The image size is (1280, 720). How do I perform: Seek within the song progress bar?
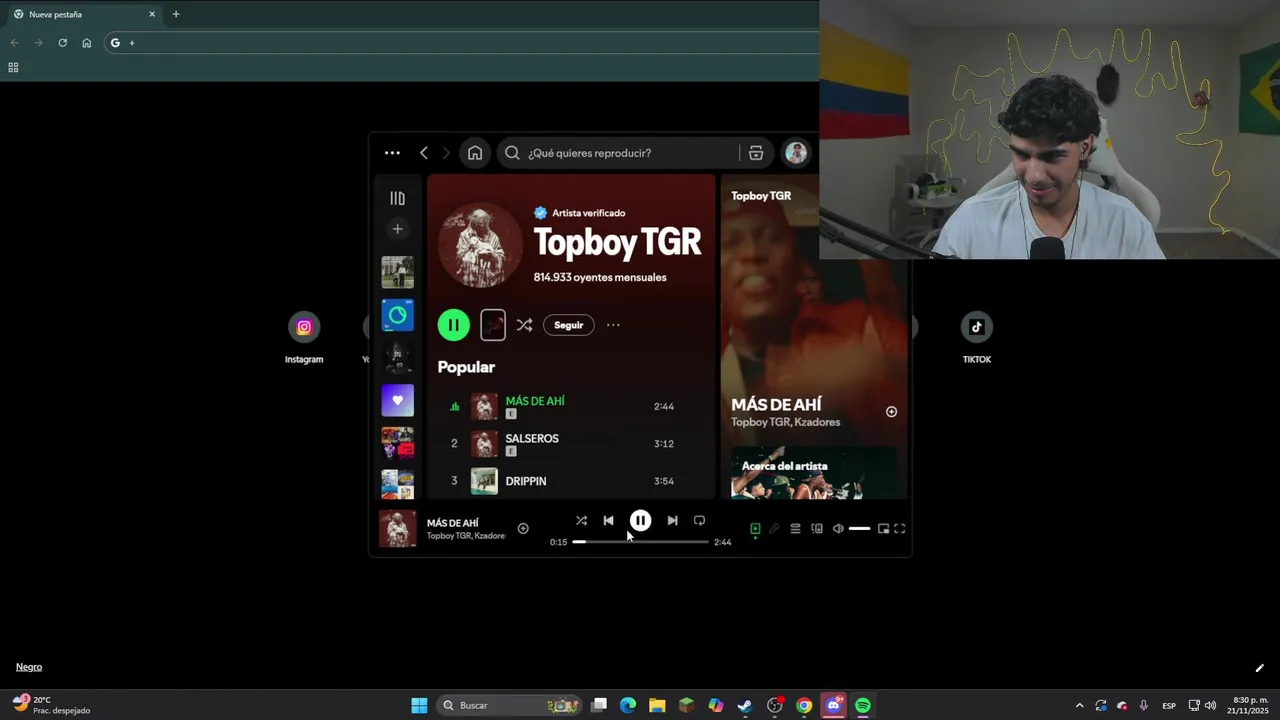tap(640, 542)
